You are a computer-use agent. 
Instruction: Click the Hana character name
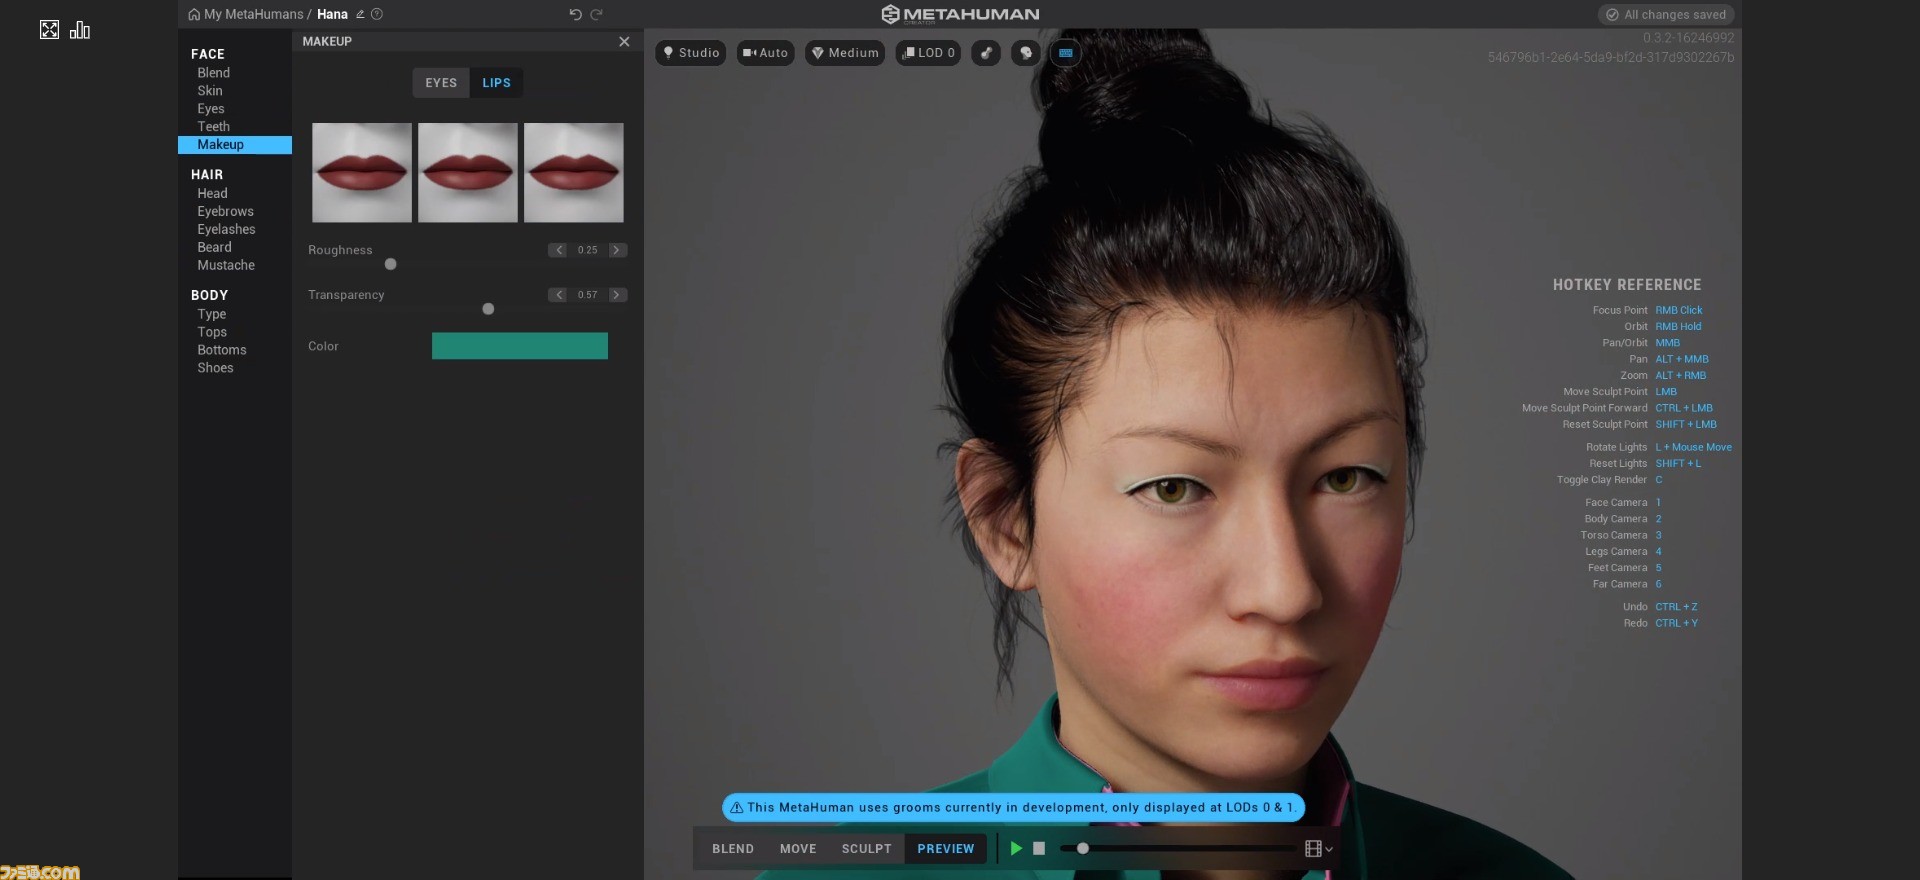pos(332,14)
